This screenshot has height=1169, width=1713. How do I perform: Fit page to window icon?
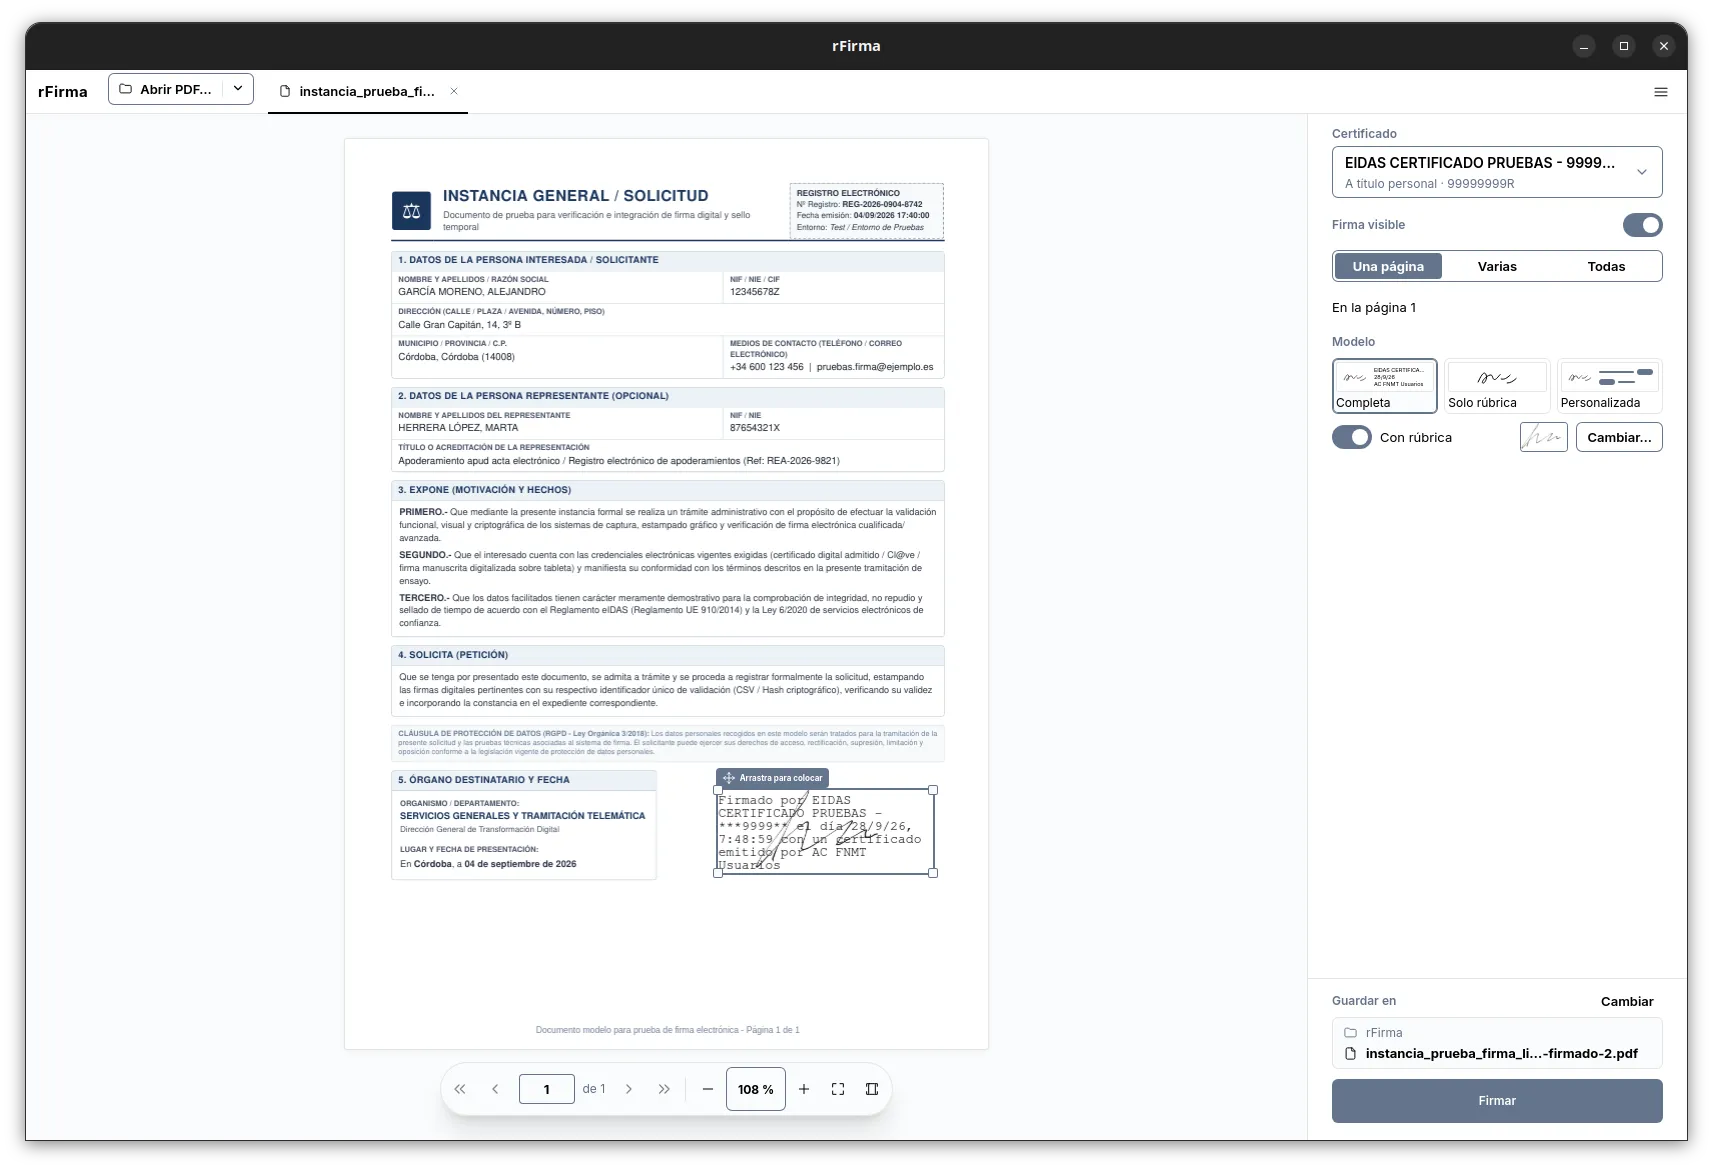pyautogui.click(x=872, y=1089)
